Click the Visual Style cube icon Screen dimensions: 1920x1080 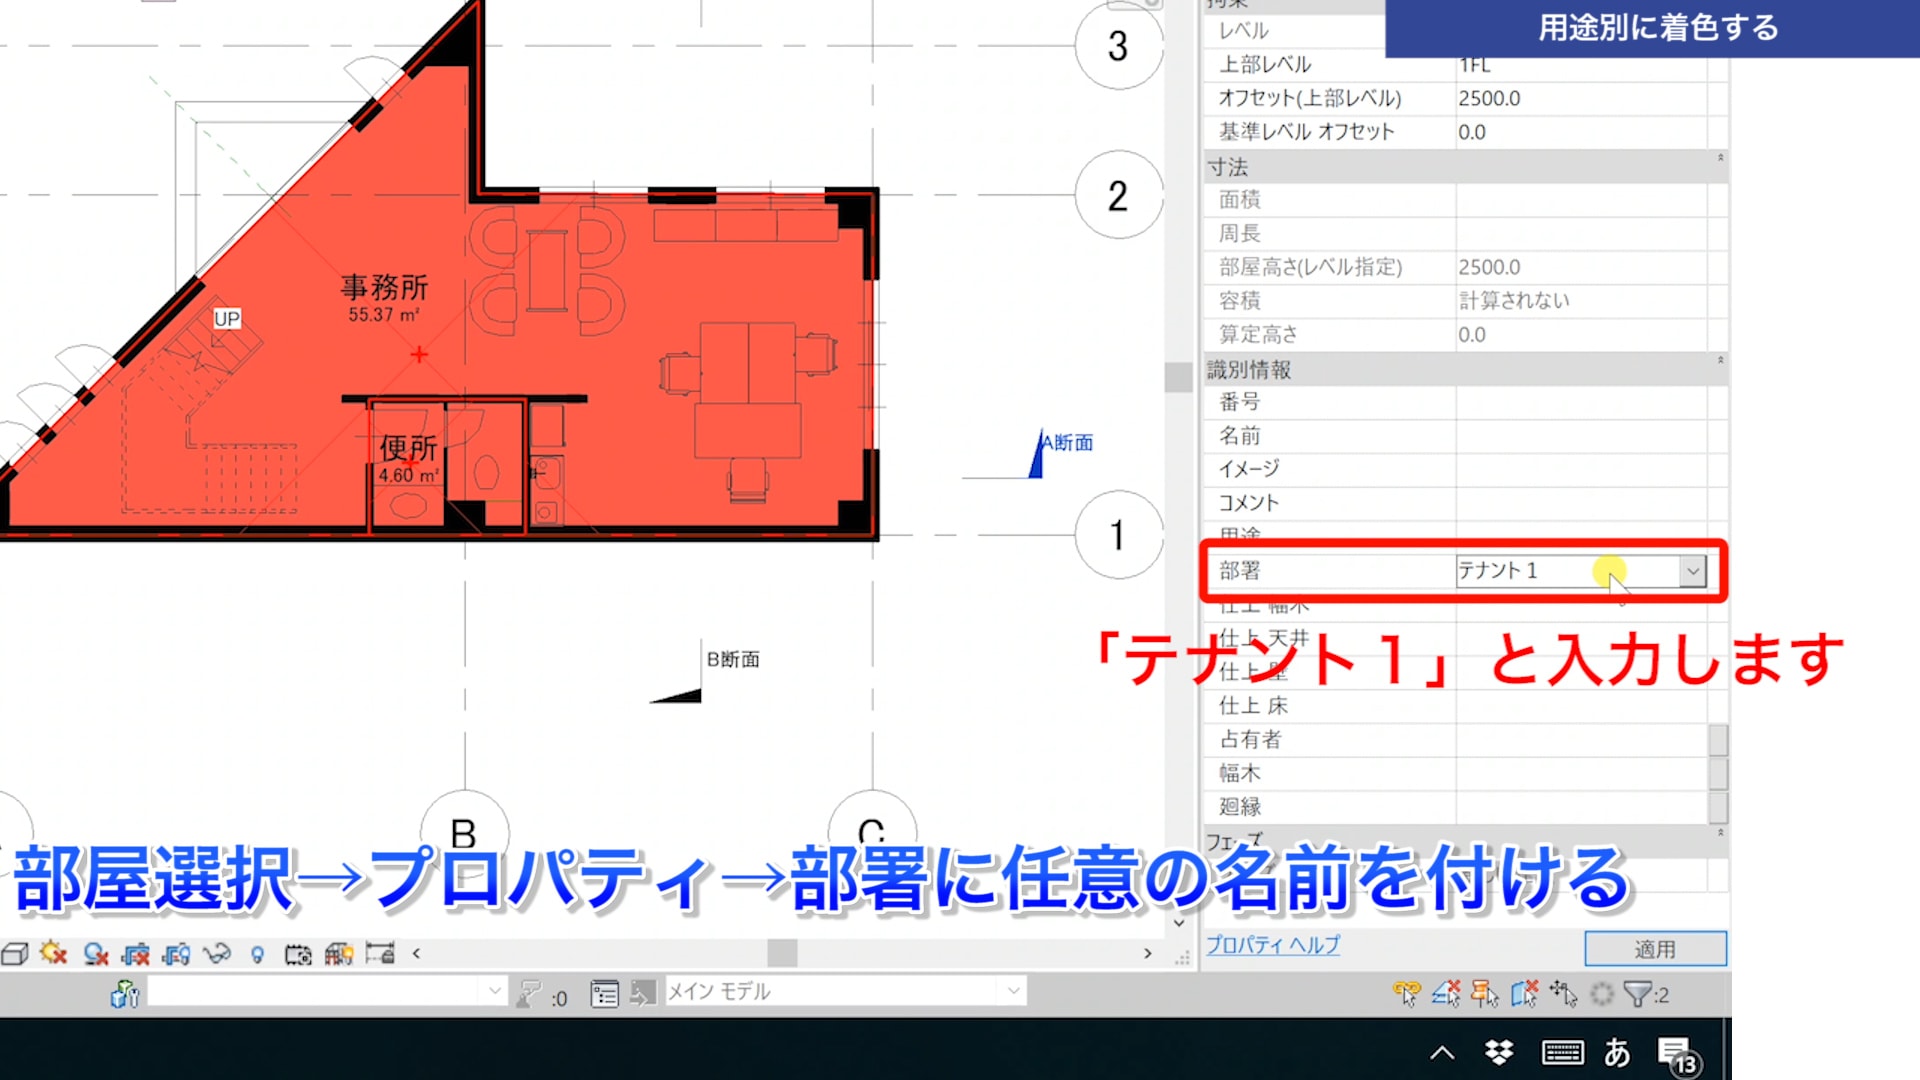click(14, 954)
